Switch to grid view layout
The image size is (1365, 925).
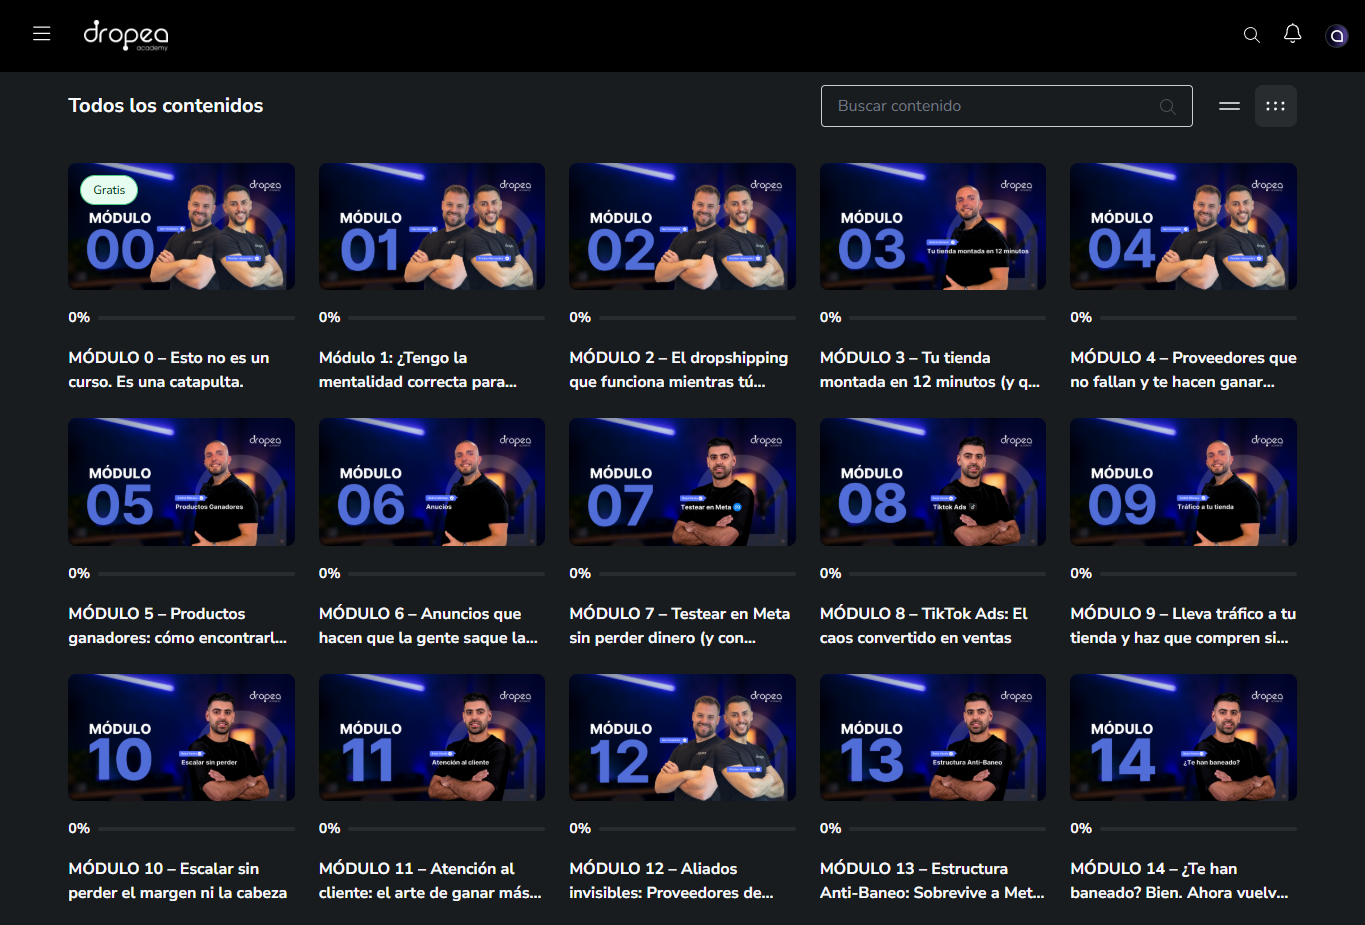(1275, 106)
